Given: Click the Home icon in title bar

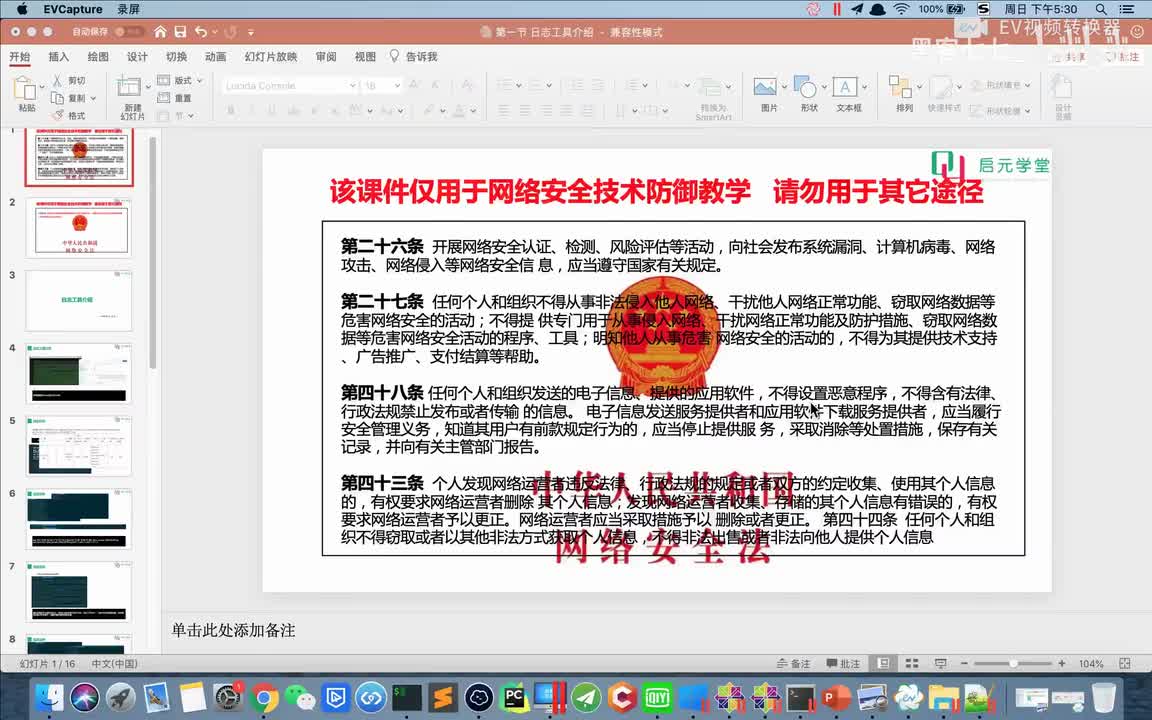Looking at the screenshot, I should click(x=160, y=32).
